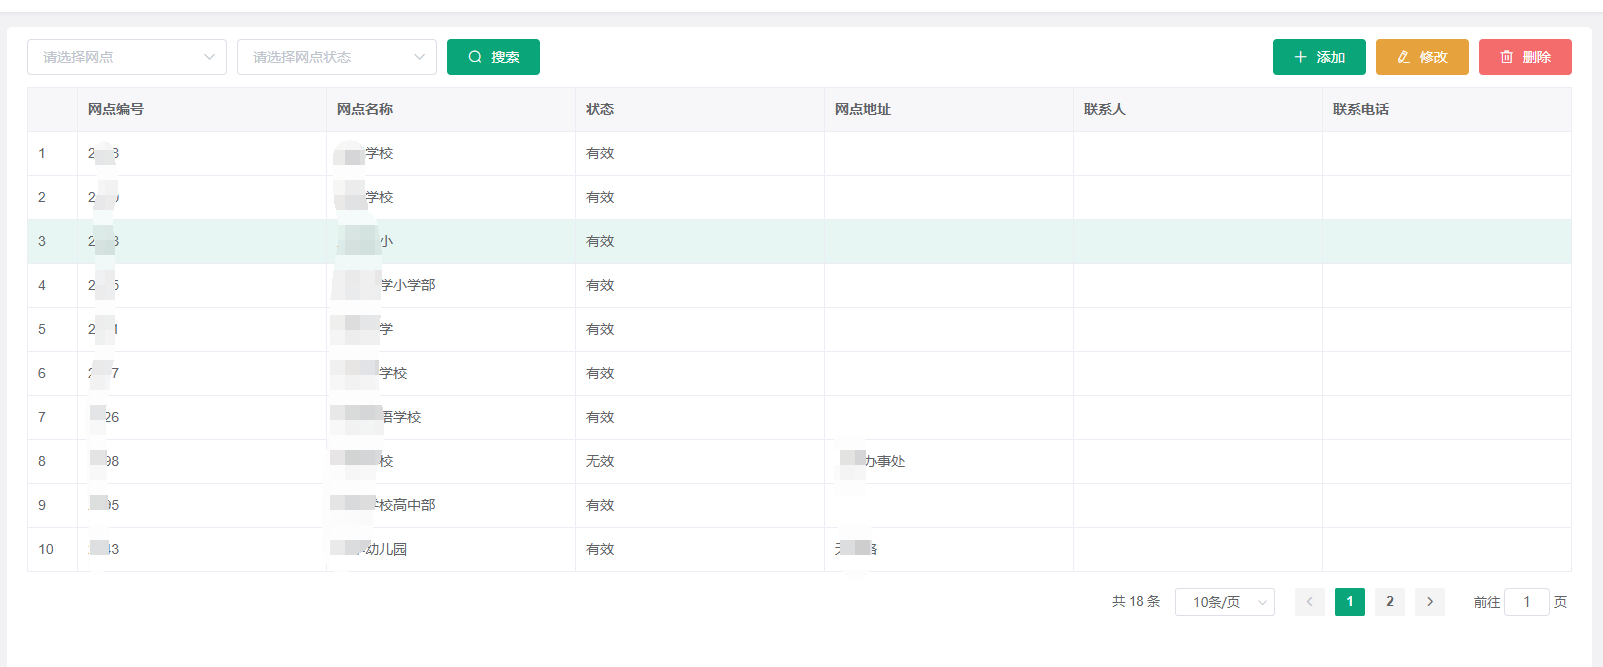Image resolution: width=1603 pixels, height=667 pixels.
Task: Go to previous page arrow
Action: (x=1309, y=602)
